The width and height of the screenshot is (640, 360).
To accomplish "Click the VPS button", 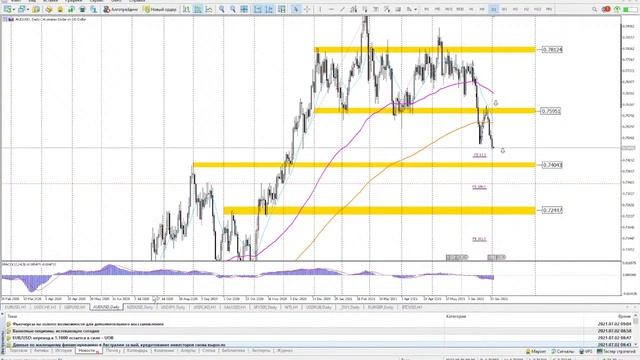I will (586, 351).
